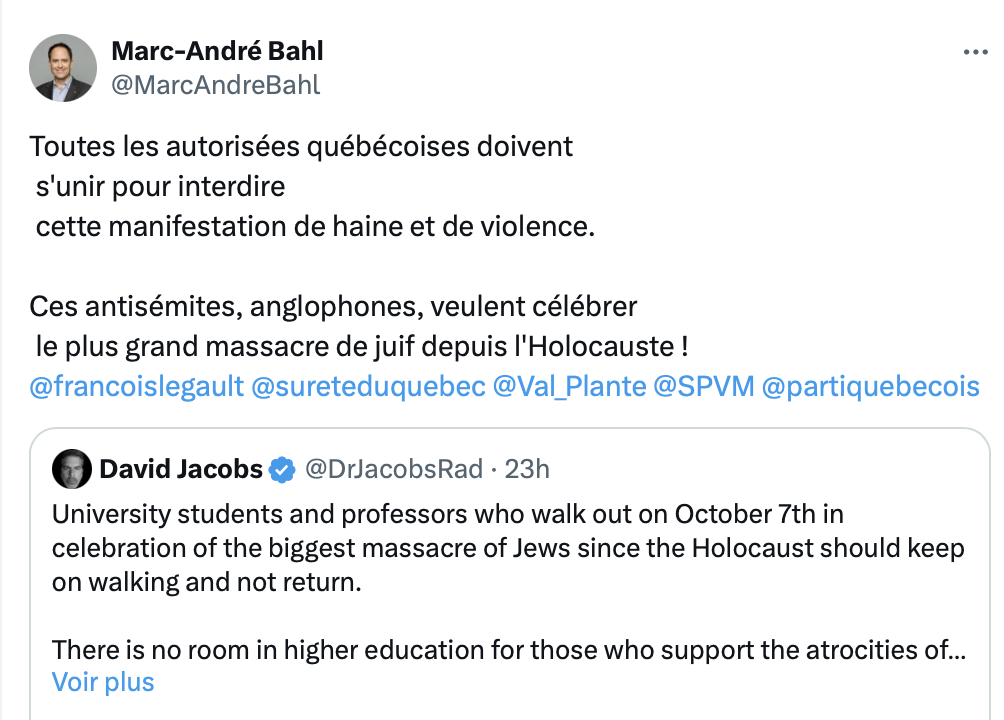Click the 'Ces antisémites, anglophones' paragraph
Image resolution: width=1004 pixels, height=720 pixels.
tap(359, 327)
